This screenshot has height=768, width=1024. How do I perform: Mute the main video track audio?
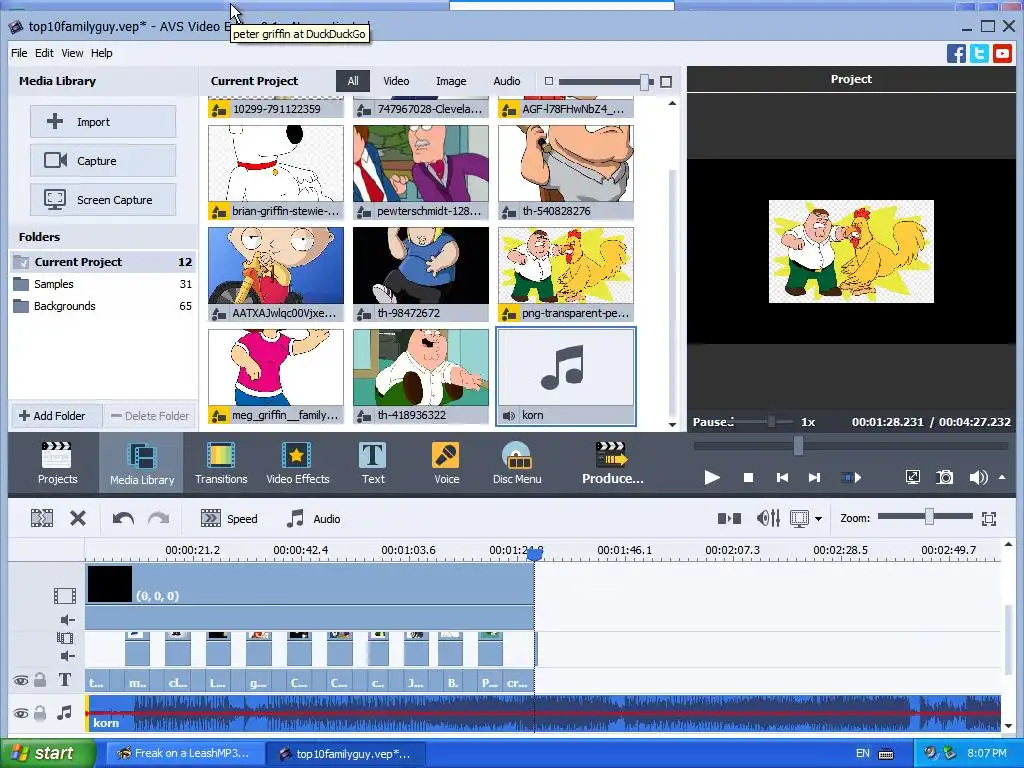[67, 620]
